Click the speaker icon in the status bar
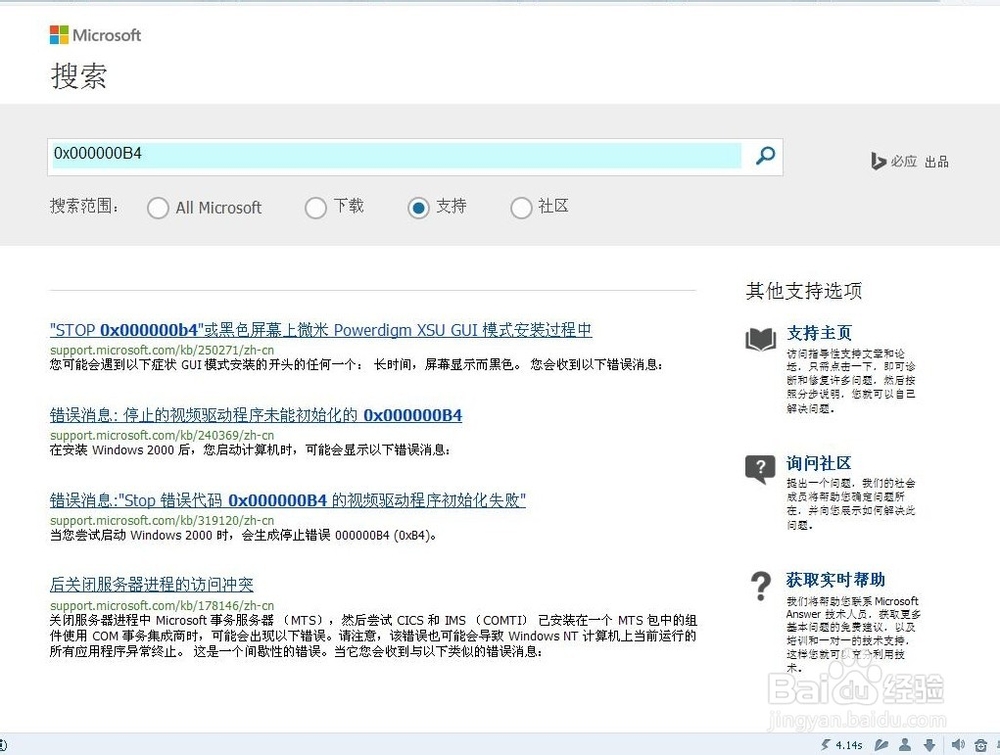Screen dimensions: 1000x755 (958, 745)
